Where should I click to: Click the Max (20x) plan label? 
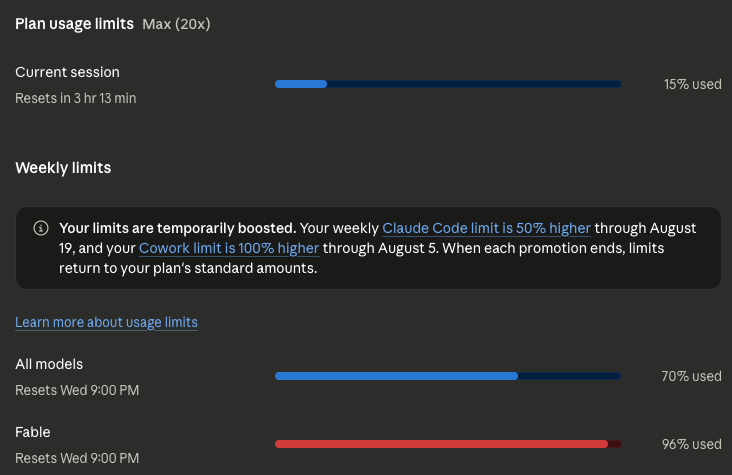pyautogui.click(x=176, y=24)
